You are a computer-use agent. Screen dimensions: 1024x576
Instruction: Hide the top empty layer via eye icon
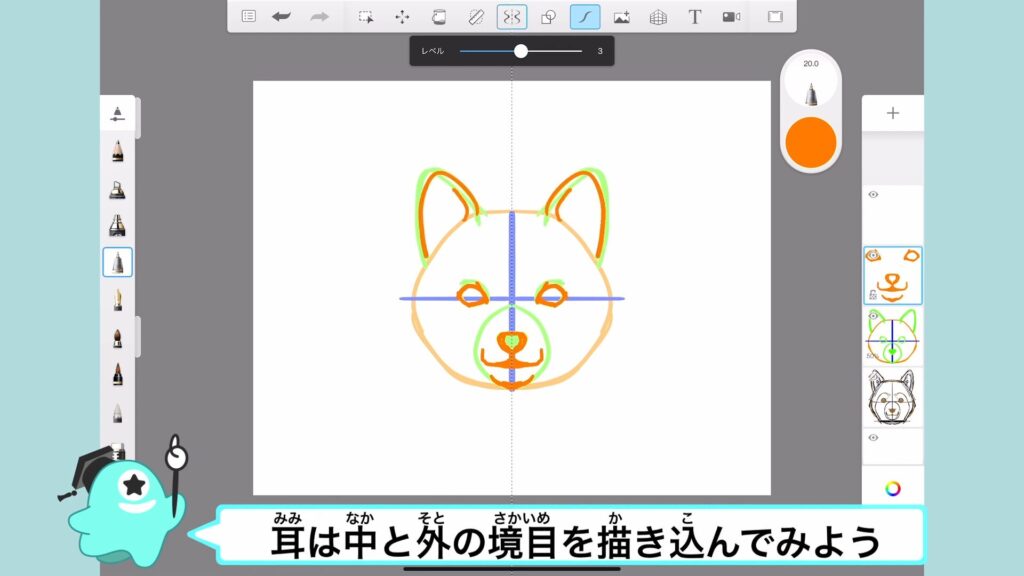pyautogui.click(x=873, y=195)
